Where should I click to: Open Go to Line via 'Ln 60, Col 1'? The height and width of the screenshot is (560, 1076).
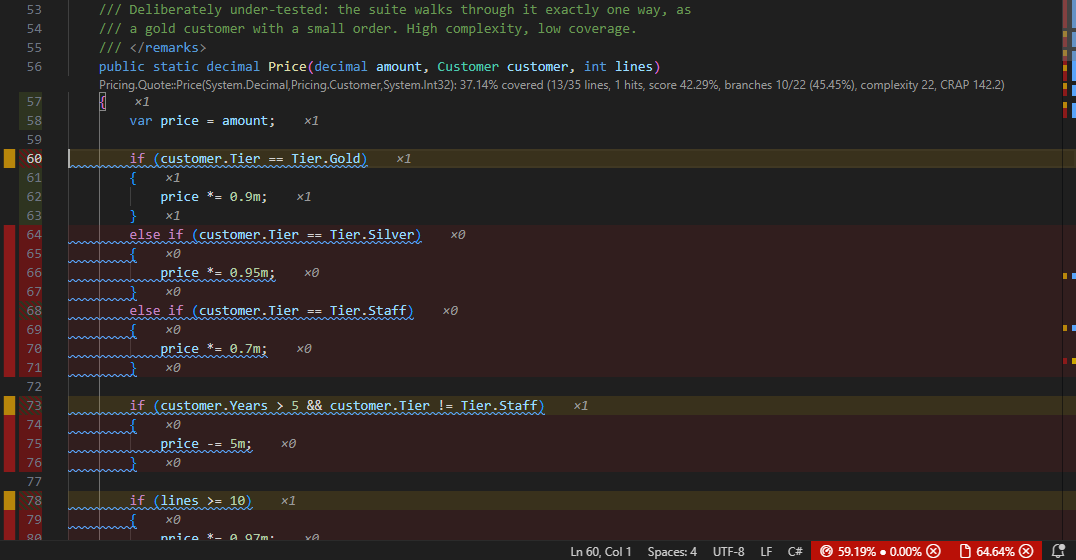(600, 551)
